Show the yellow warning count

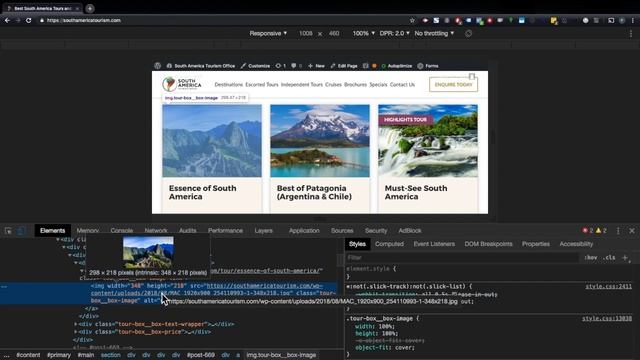pos(601,231)
